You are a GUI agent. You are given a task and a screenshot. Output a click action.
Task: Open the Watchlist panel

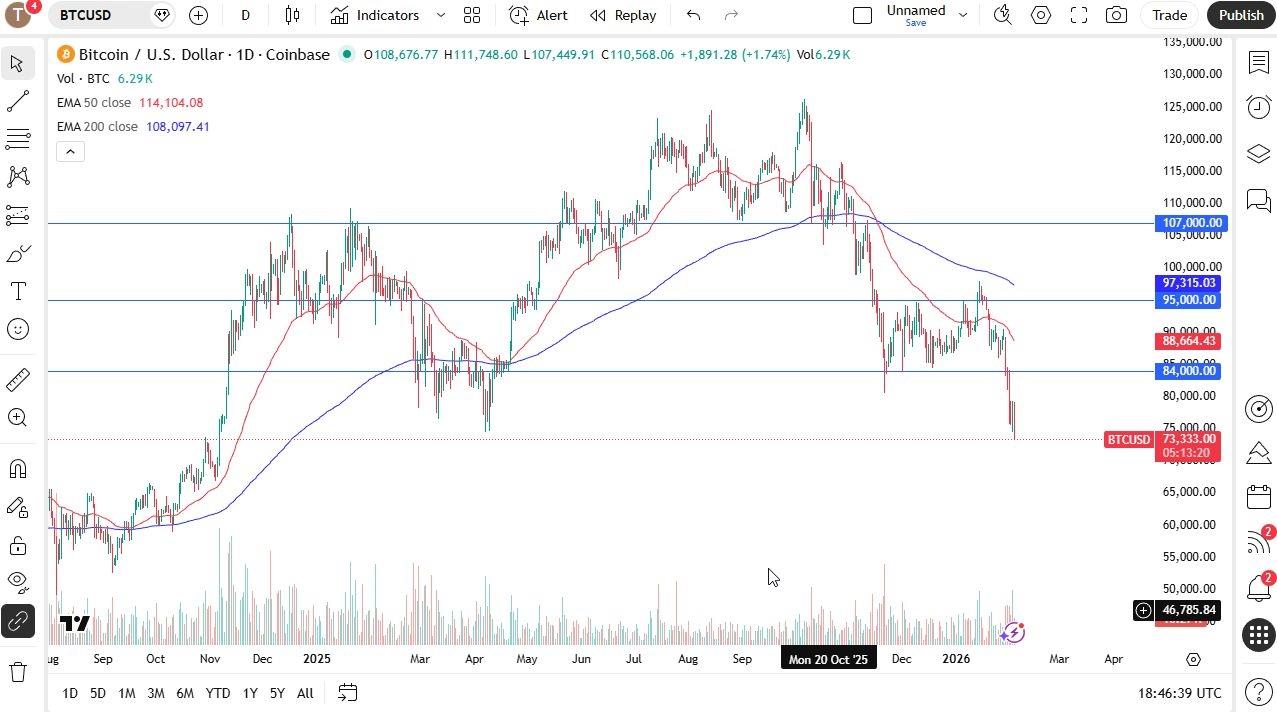point(1259,63)
